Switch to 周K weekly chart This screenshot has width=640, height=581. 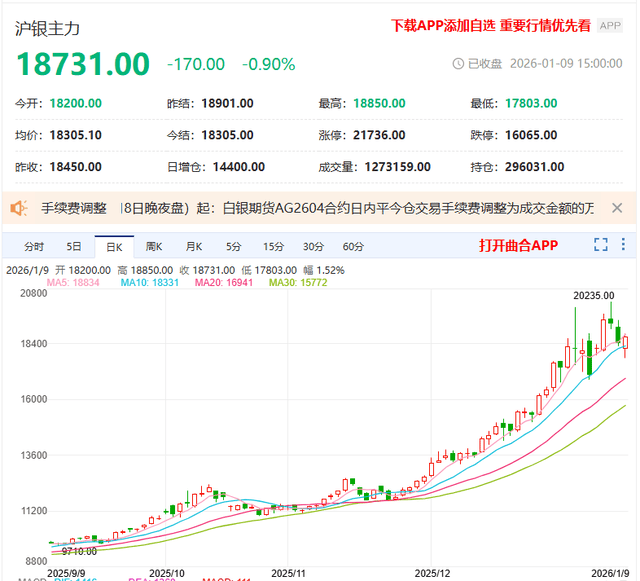pyautogui.click(x=153, y=246)
